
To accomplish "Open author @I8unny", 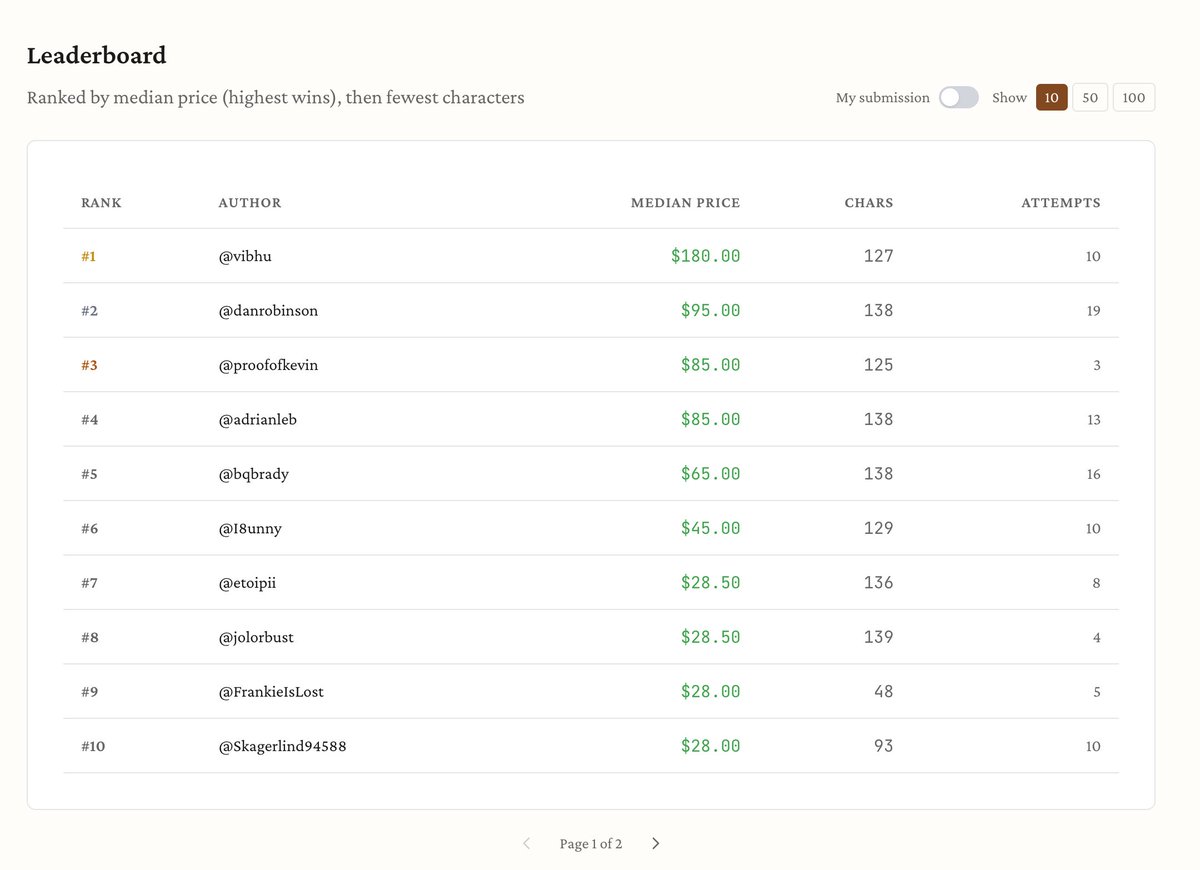I will (x=250, y=528).
